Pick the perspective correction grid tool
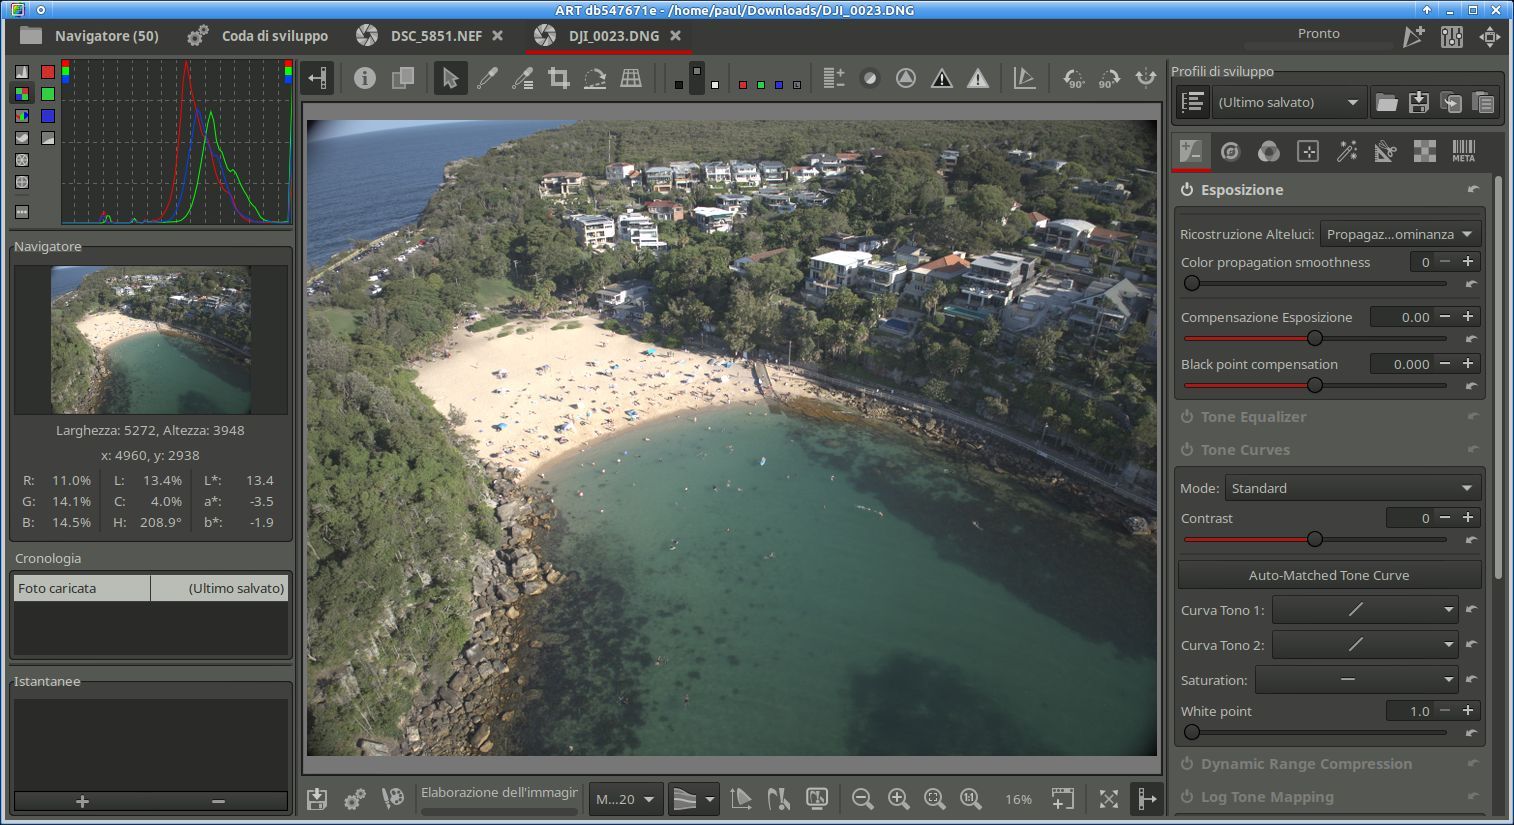This screenshot has width=1514, height=825. click(x=631, y=78)
